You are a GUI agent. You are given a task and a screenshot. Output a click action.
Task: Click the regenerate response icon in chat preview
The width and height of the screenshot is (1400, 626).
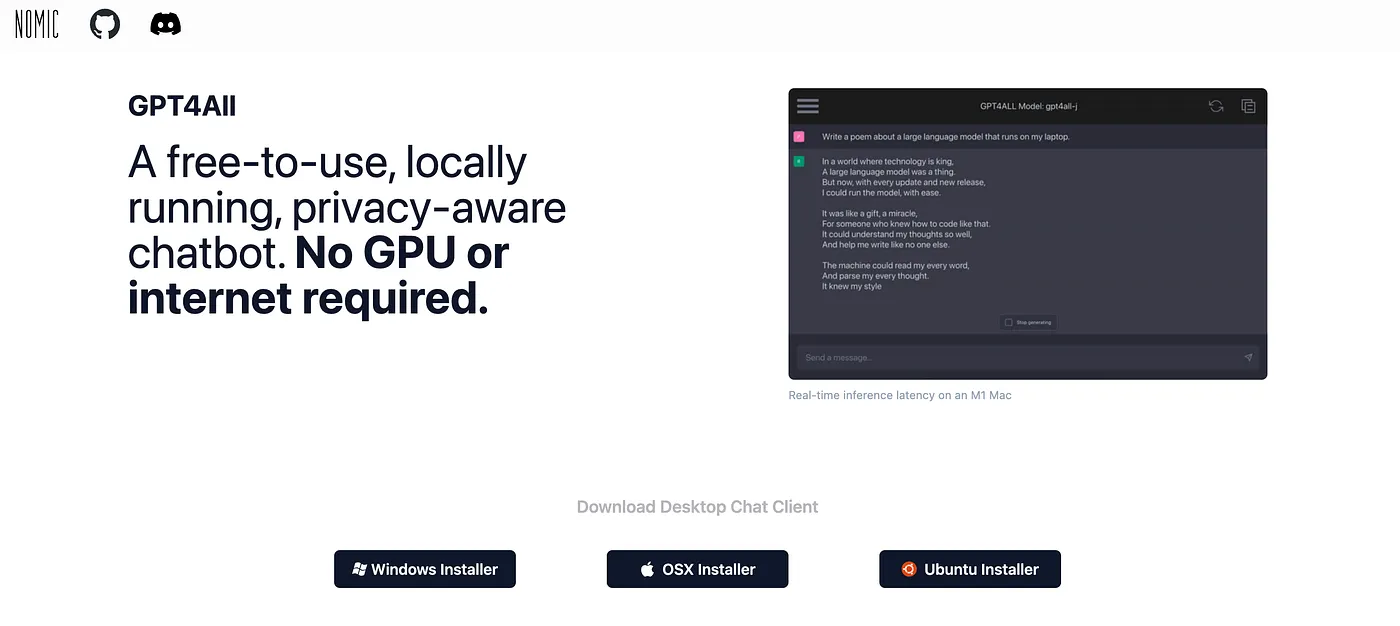(1216, 106)
